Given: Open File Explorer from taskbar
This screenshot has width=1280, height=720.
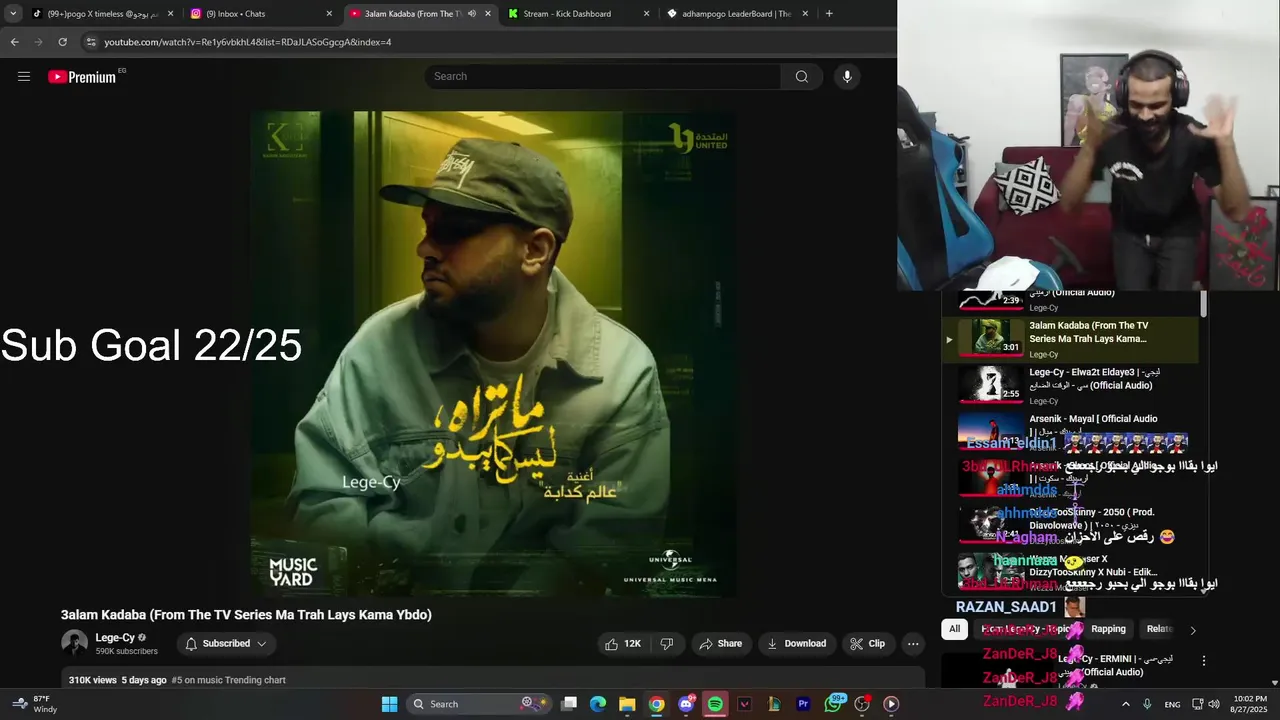Looking at the screenshot, I should (627, 704).
